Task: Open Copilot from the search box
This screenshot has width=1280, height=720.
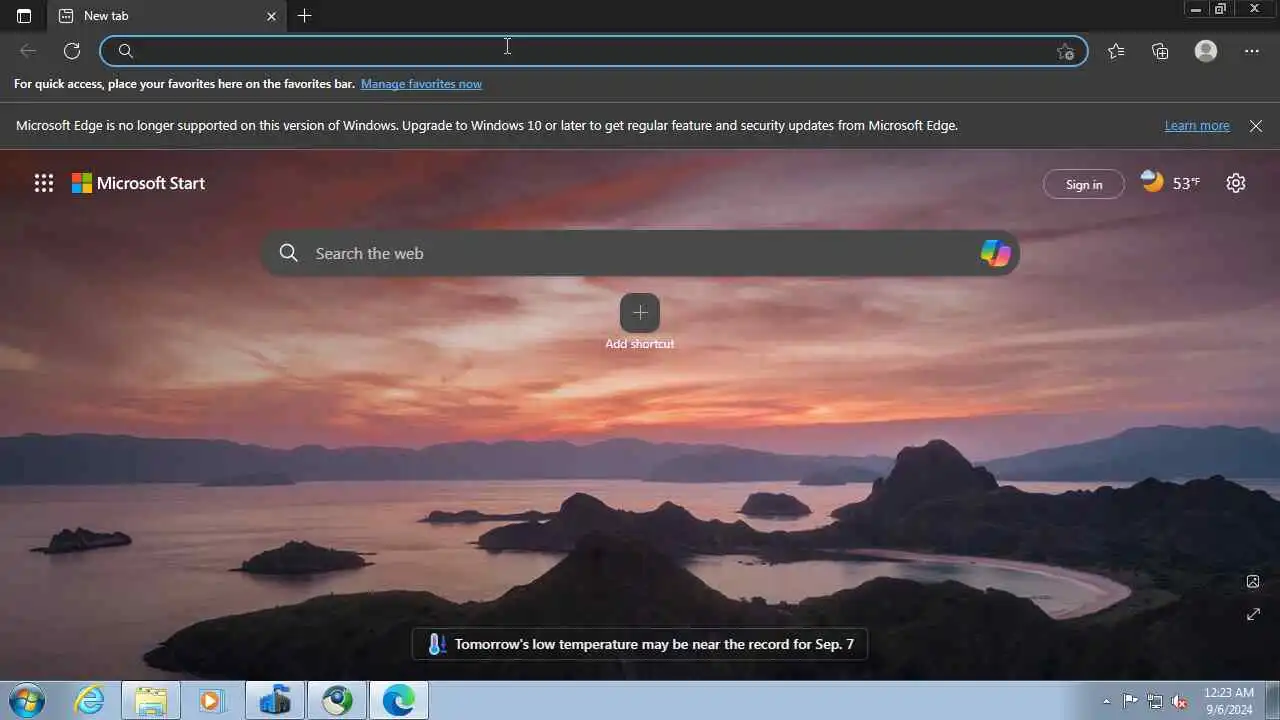Action: coord(995,253)
